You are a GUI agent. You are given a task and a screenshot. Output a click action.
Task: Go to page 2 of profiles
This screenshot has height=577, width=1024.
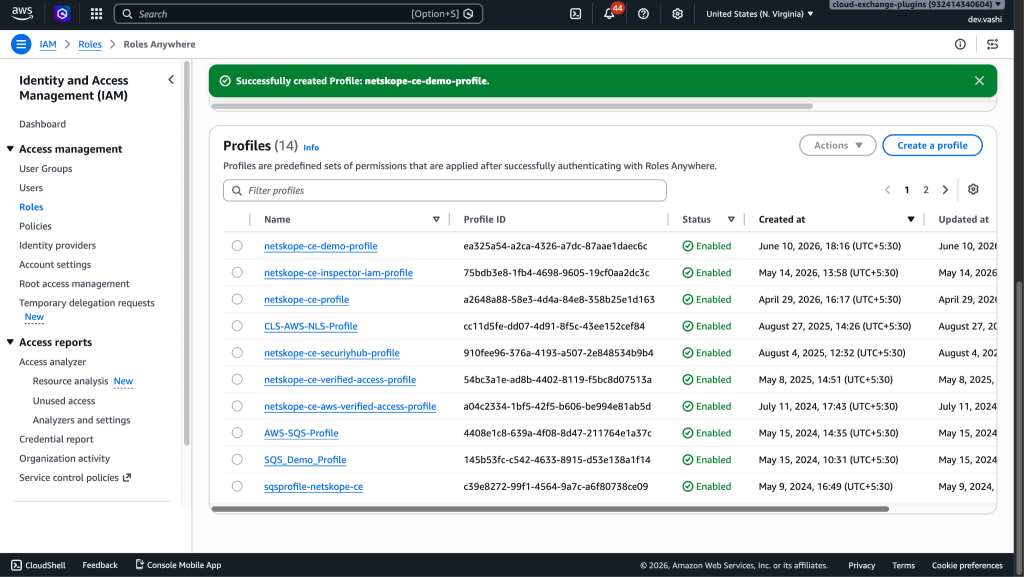(x=925, y=190)
